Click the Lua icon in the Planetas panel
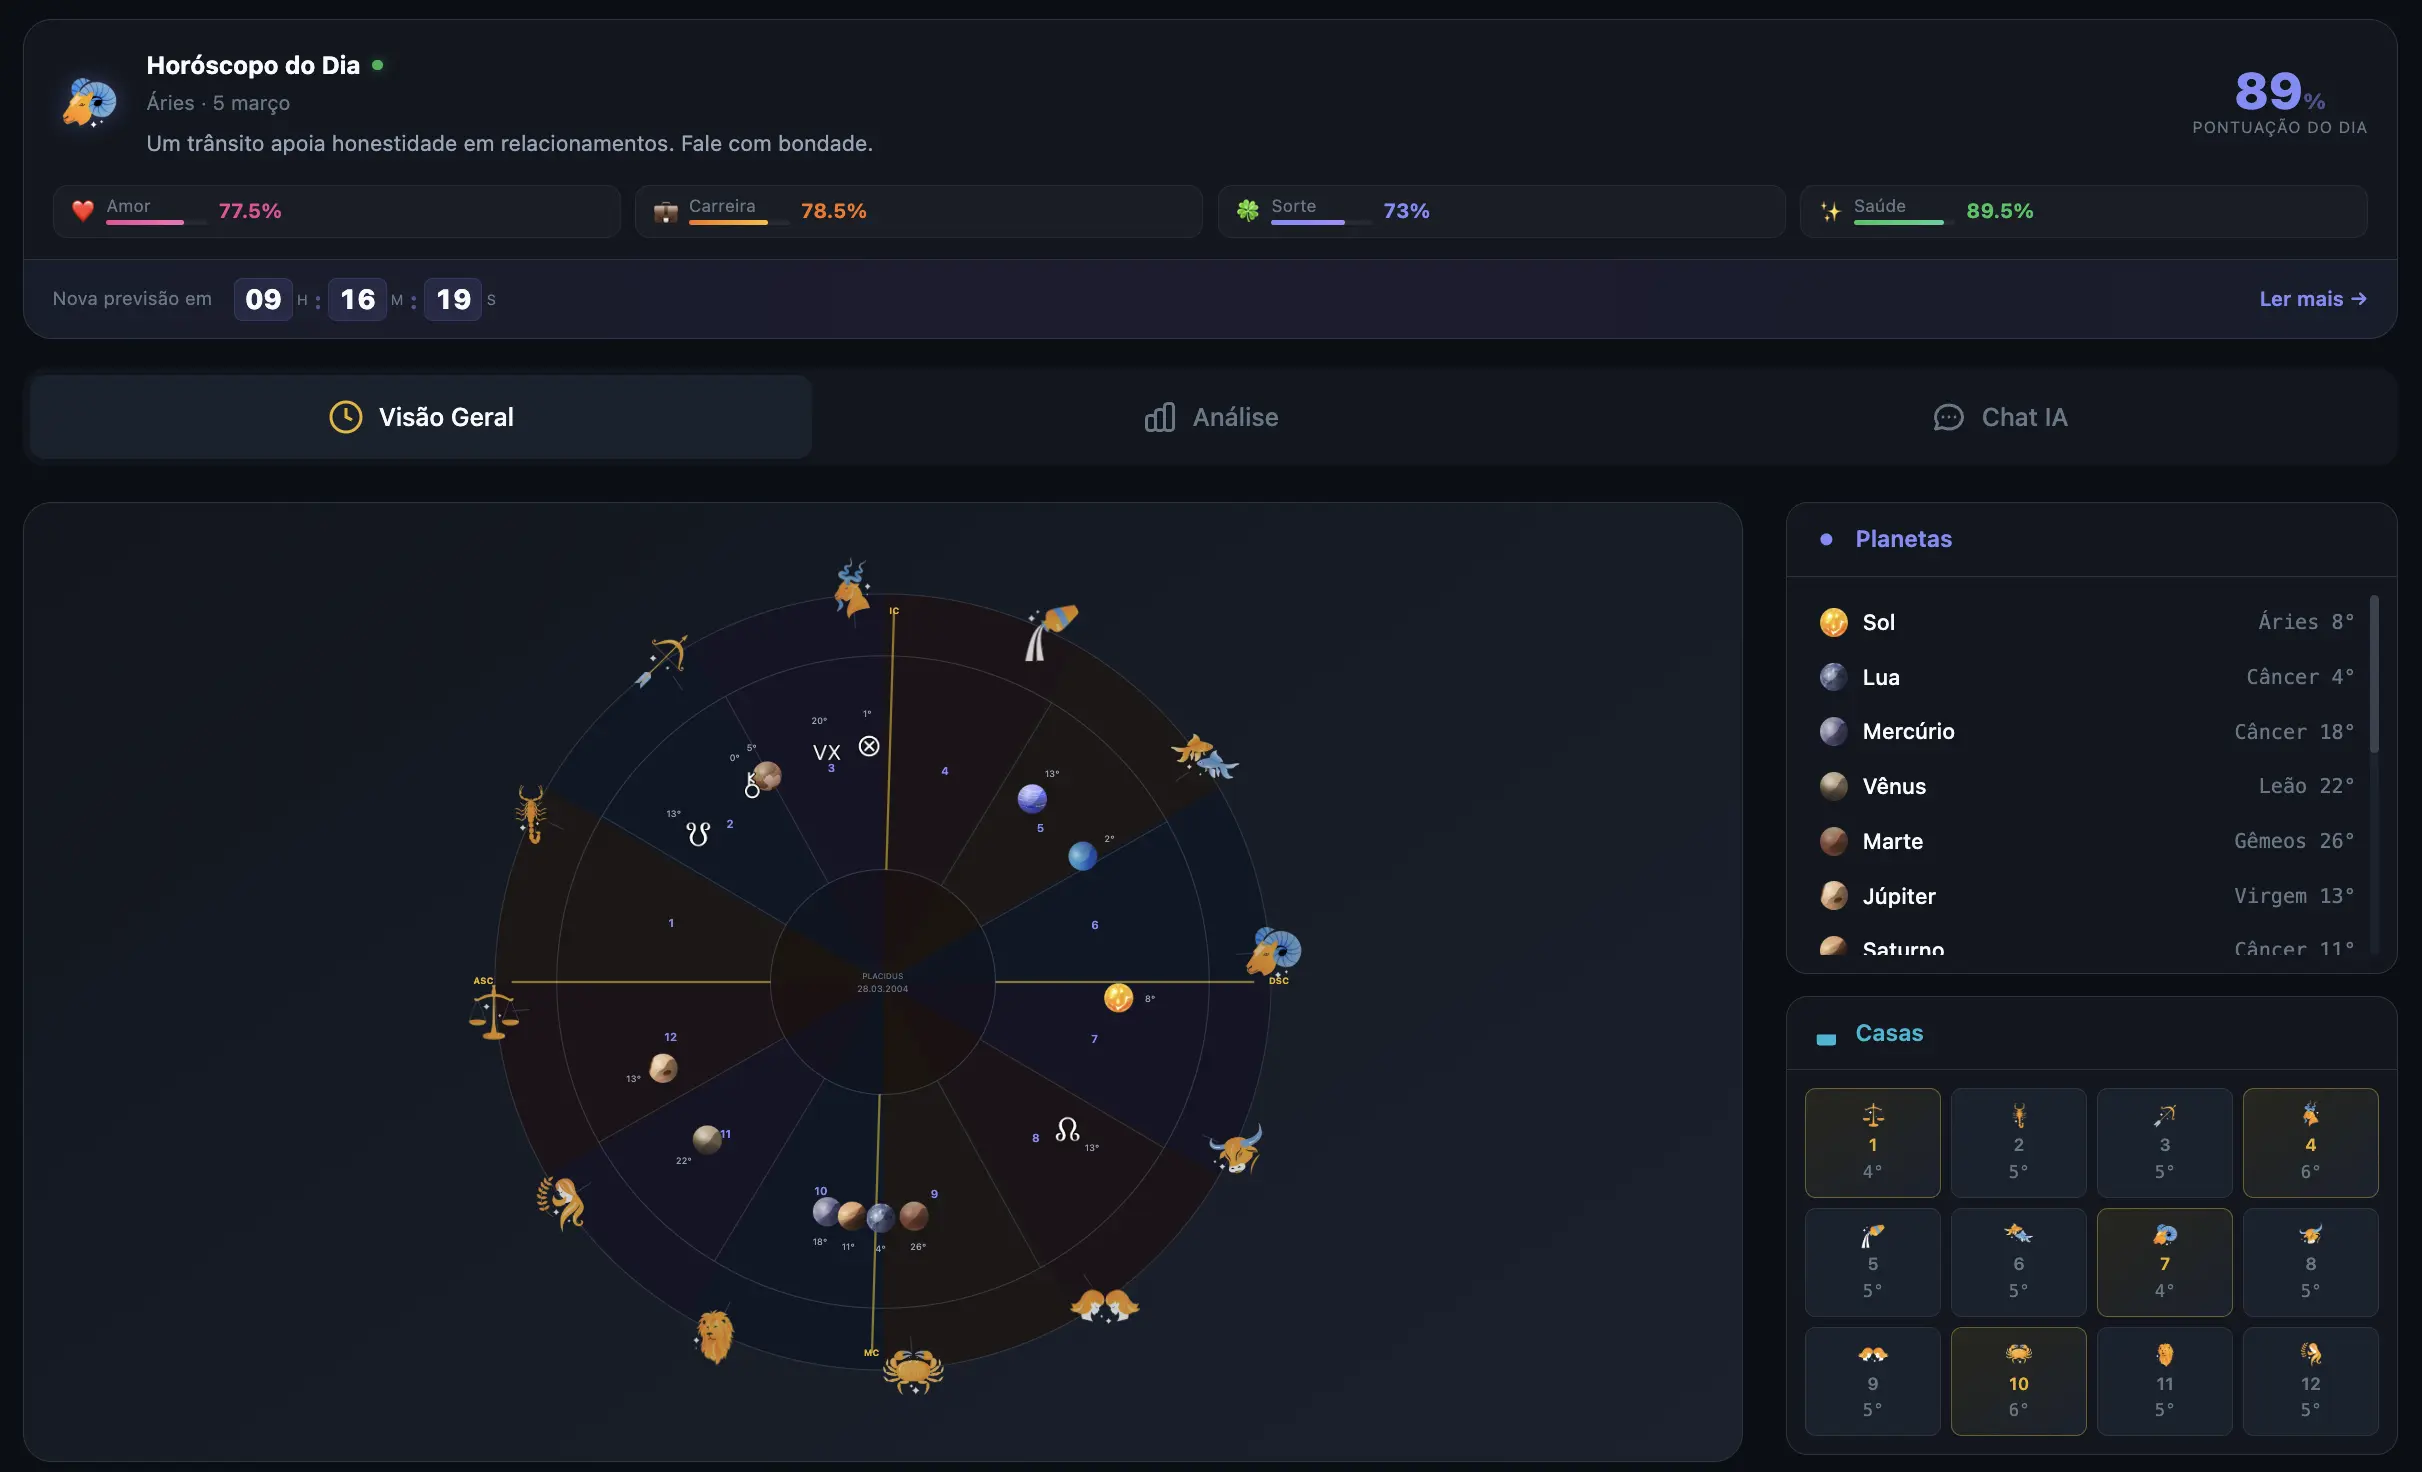The image size is (2422, 1472). 1834,676
